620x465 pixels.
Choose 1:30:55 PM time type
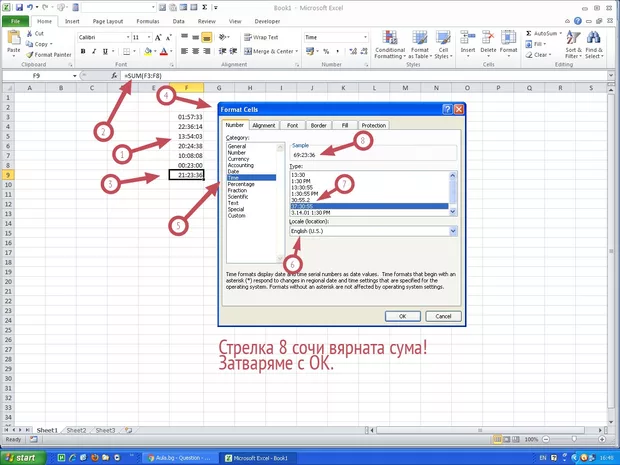point(304,194)
